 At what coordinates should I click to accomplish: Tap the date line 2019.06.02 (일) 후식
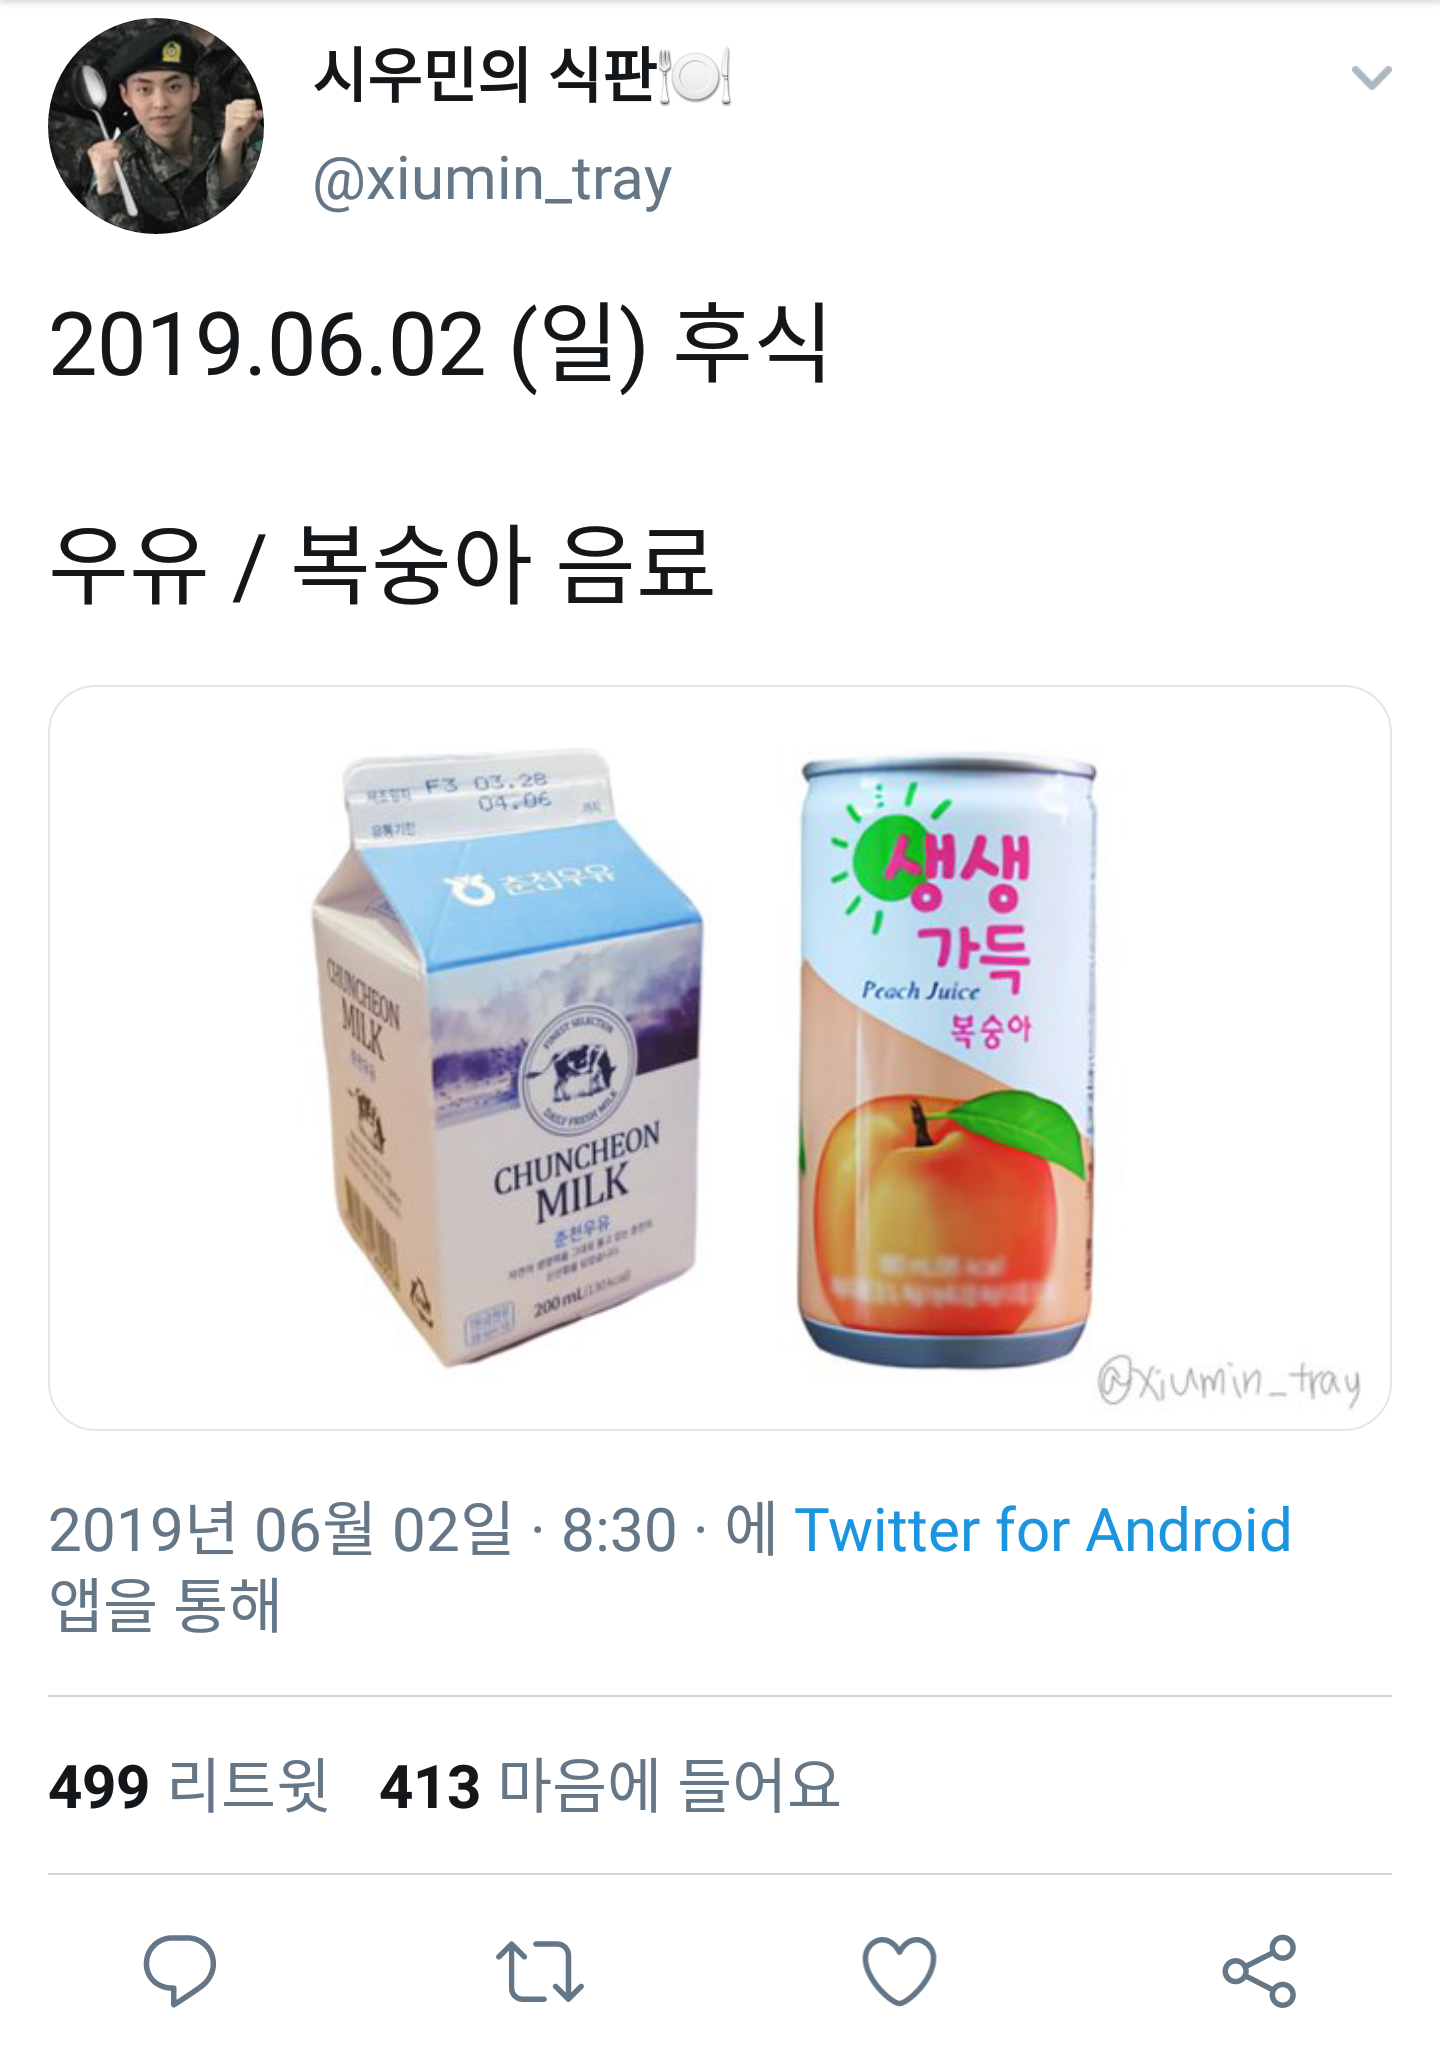438,345
